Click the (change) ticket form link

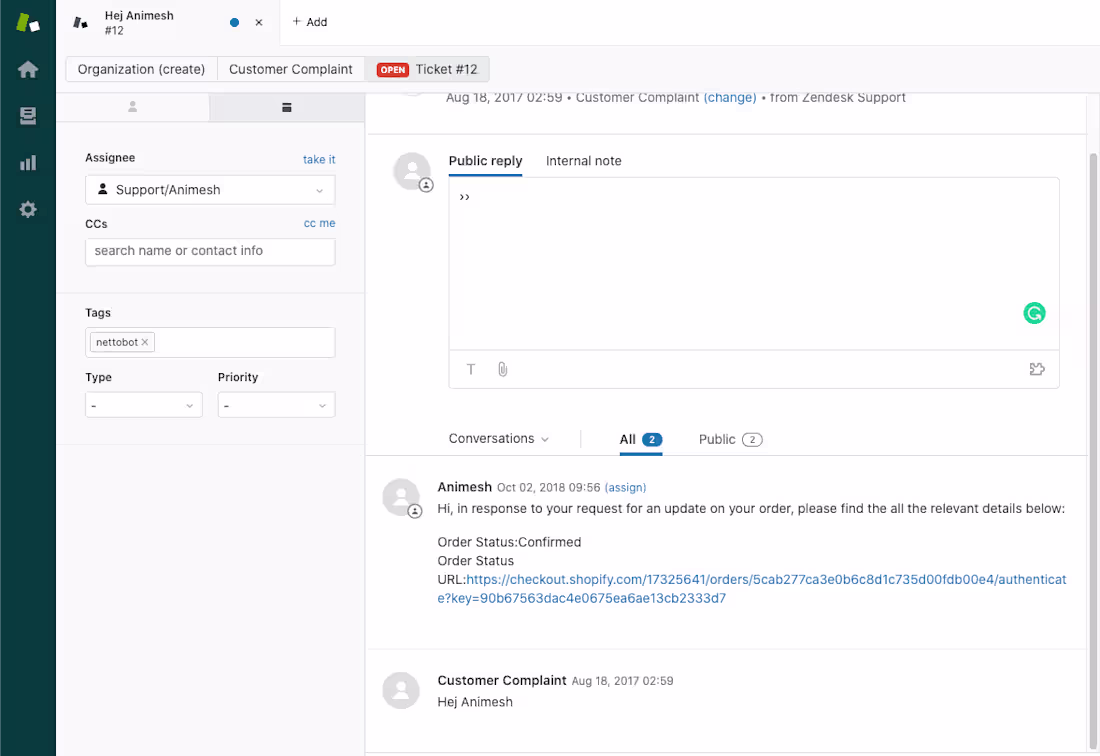[x=730, y=97]
